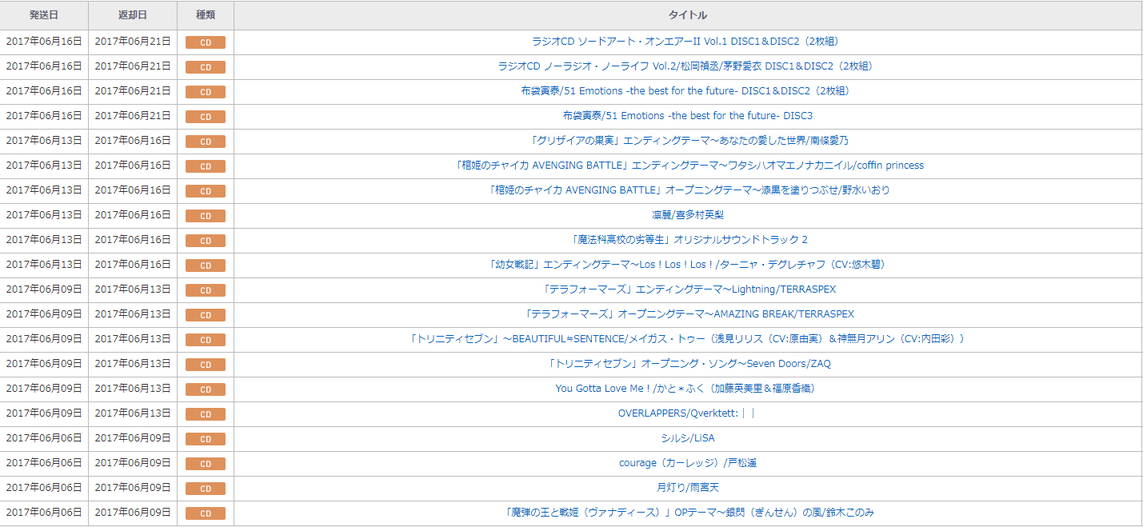Screen dimensions: 1143x527
Task: Open 51 Emotions DISC3 title link
Action: pos(688,116)
